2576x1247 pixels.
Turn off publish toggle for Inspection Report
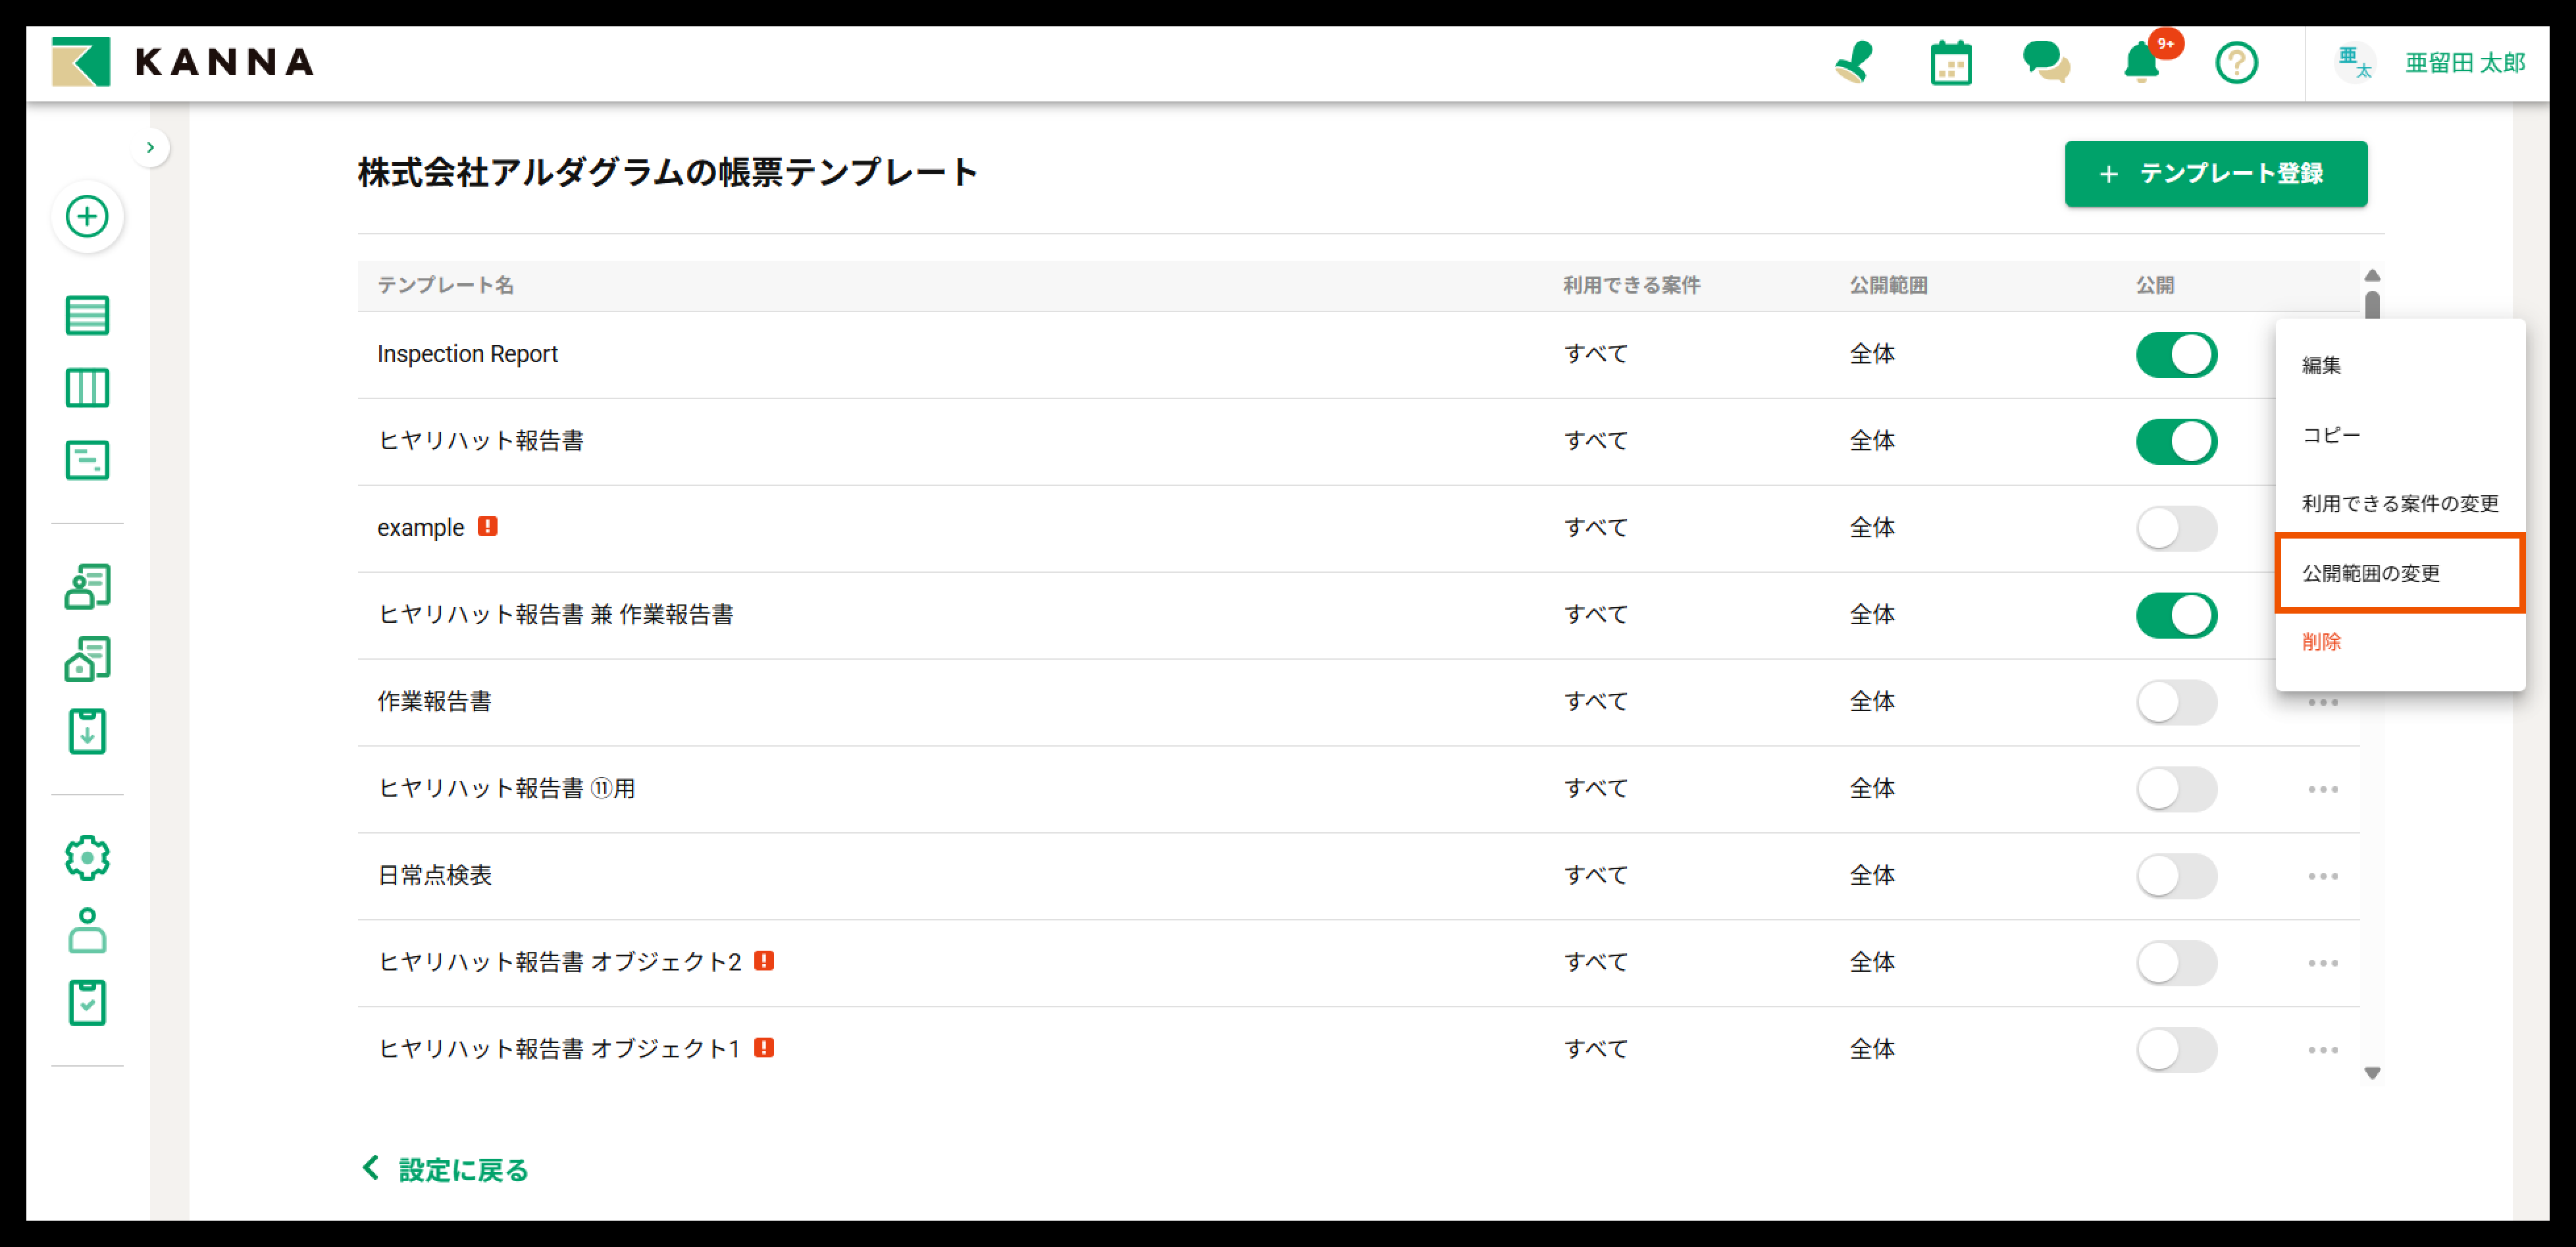(2176, 355)
